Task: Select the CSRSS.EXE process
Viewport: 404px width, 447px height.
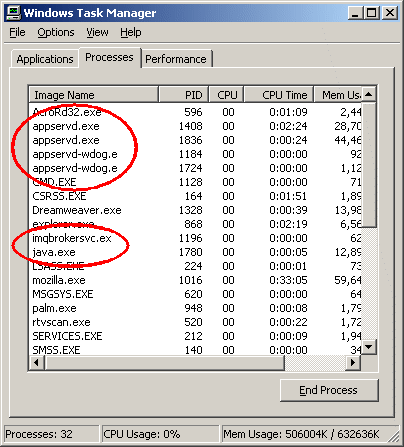Action: [x=195, y=196]
